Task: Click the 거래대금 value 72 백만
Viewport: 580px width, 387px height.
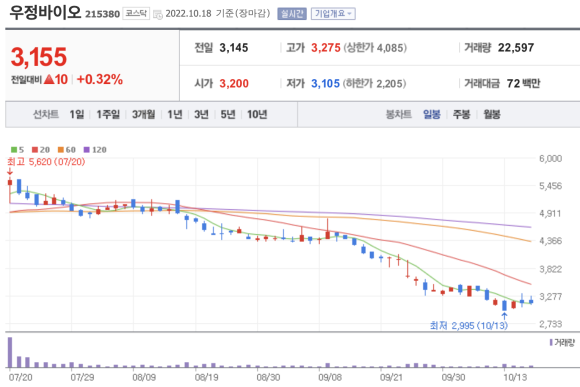Action: point(523,84)
